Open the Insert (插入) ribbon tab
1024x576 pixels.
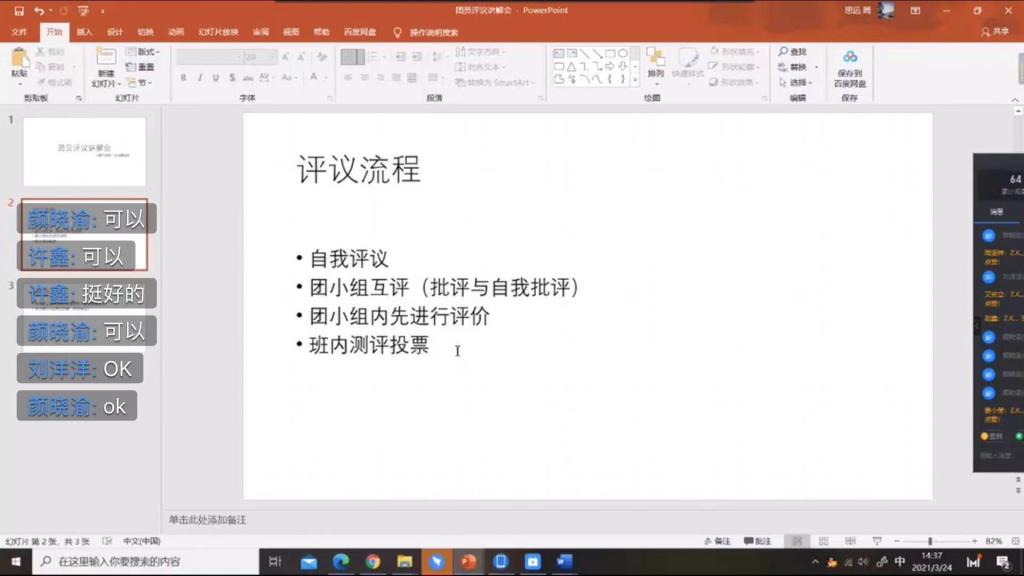tap(84, 32)
